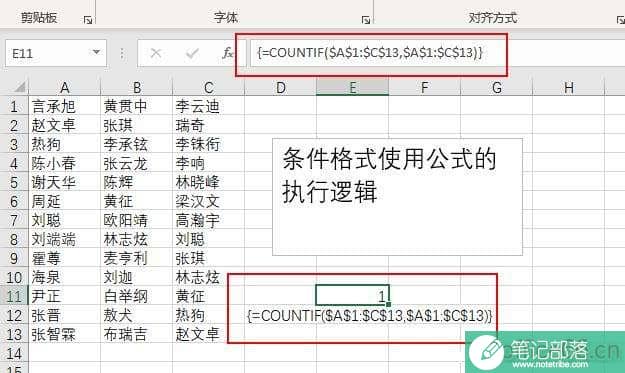Click the Name Box showing E11
625x373 pixels.
click(56, 53)
